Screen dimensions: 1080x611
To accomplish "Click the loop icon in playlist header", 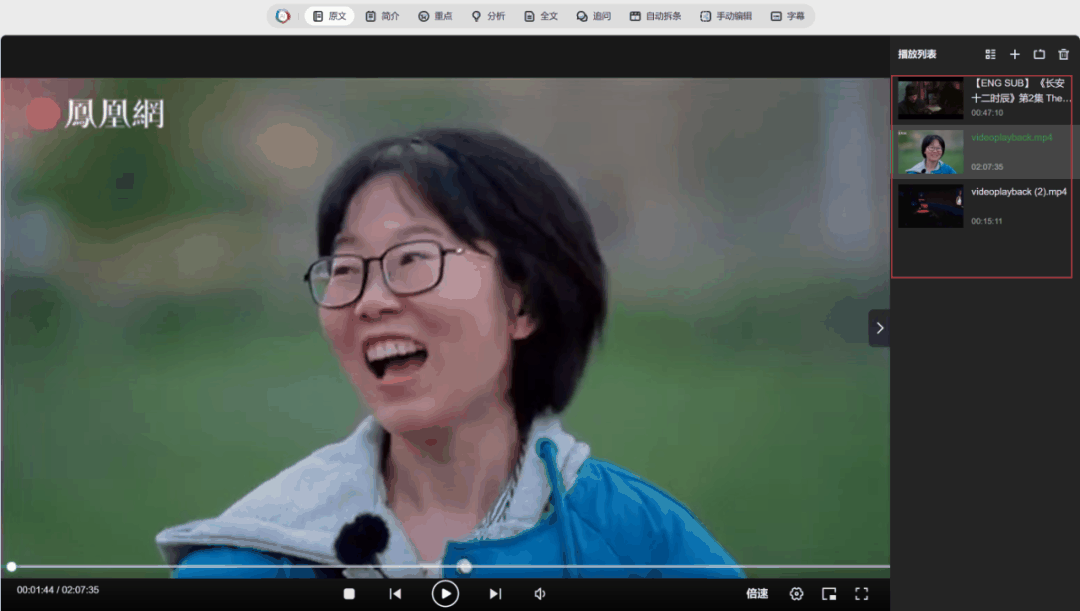I will click(1039, 54).
